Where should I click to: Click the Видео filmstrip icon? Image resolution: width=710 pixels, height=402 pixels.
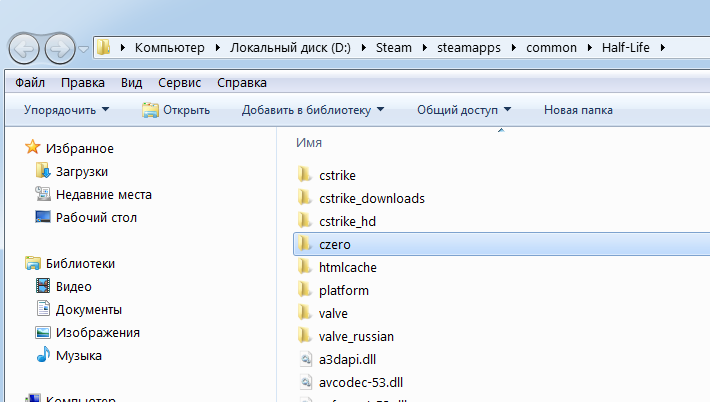click(43, 286)
